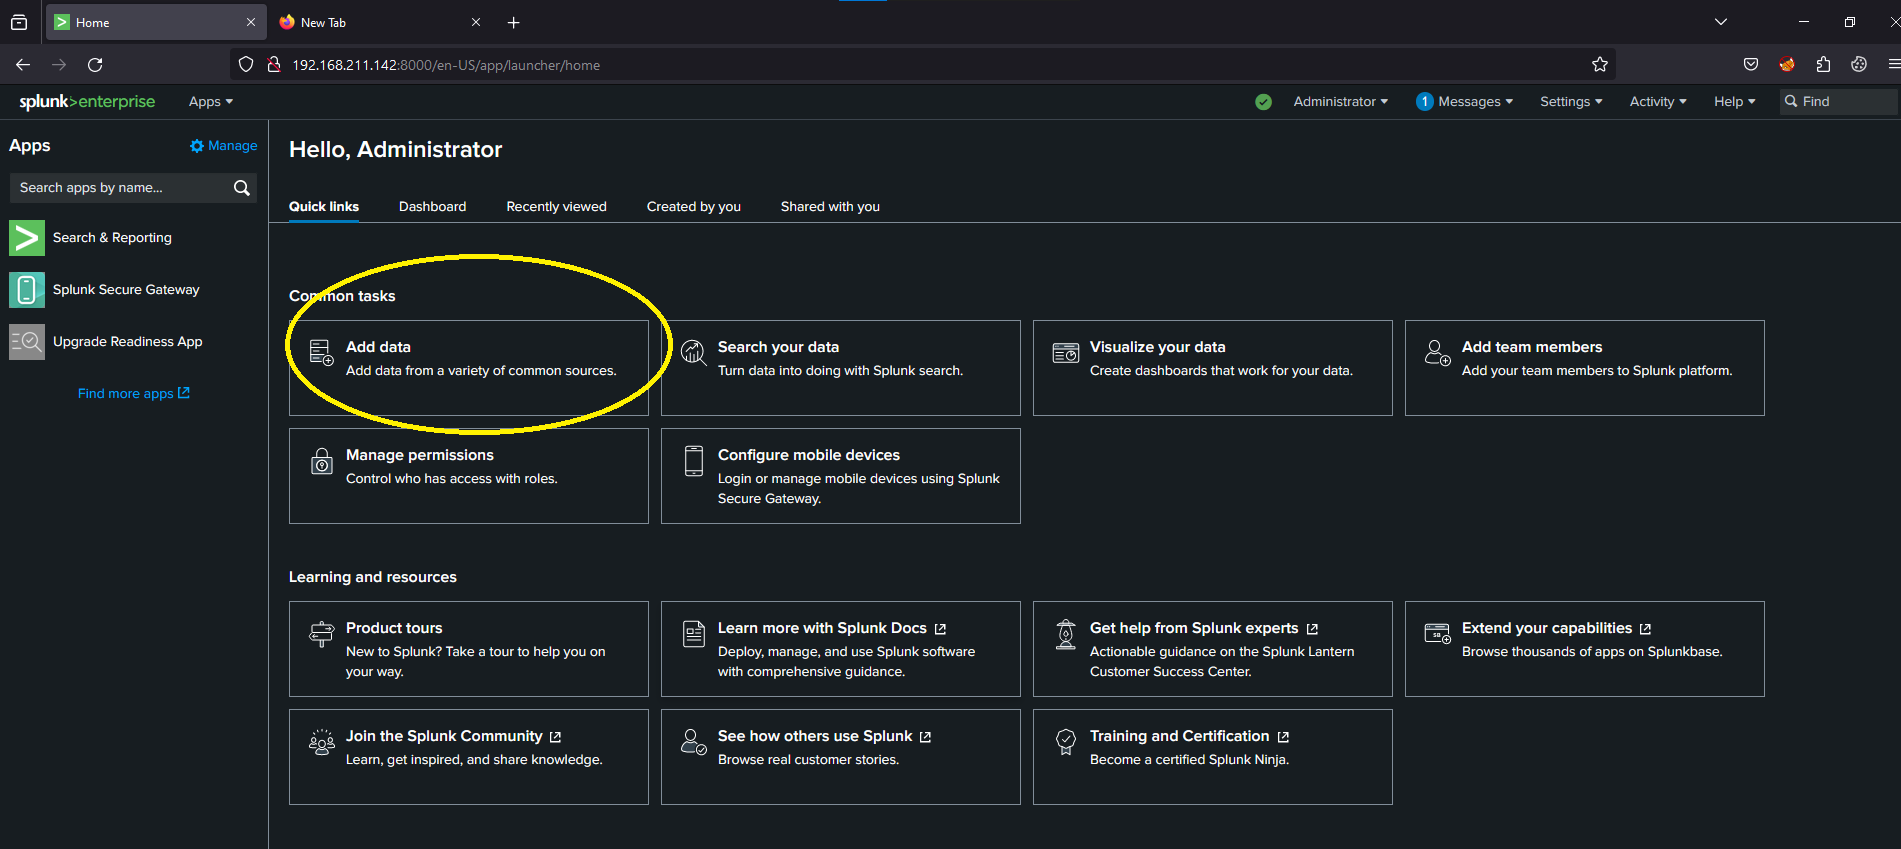
Task: Open the Firefox Pocket save icon
Action: pos(1751,65)
